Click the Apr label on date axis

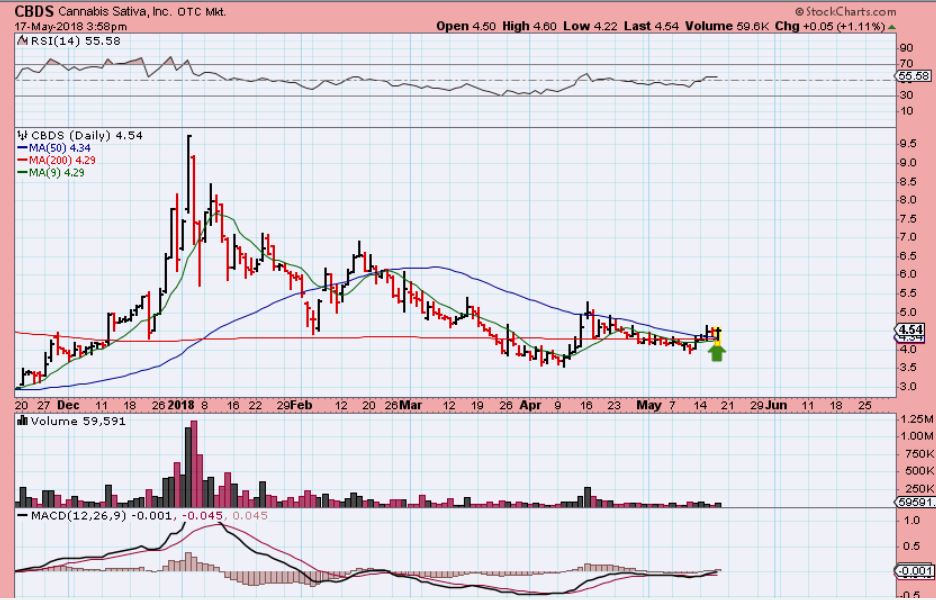[530, 405]
